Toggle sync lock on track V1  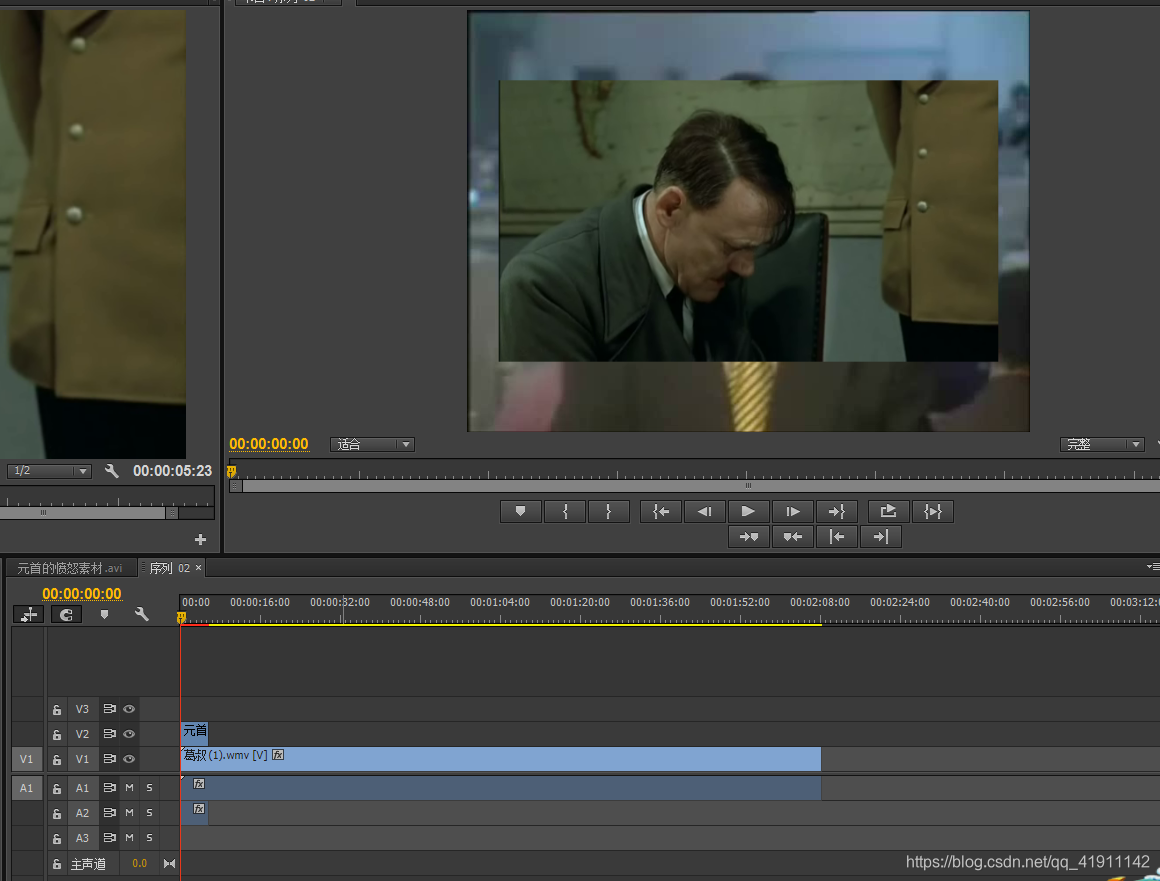click(x=109, y=759)
